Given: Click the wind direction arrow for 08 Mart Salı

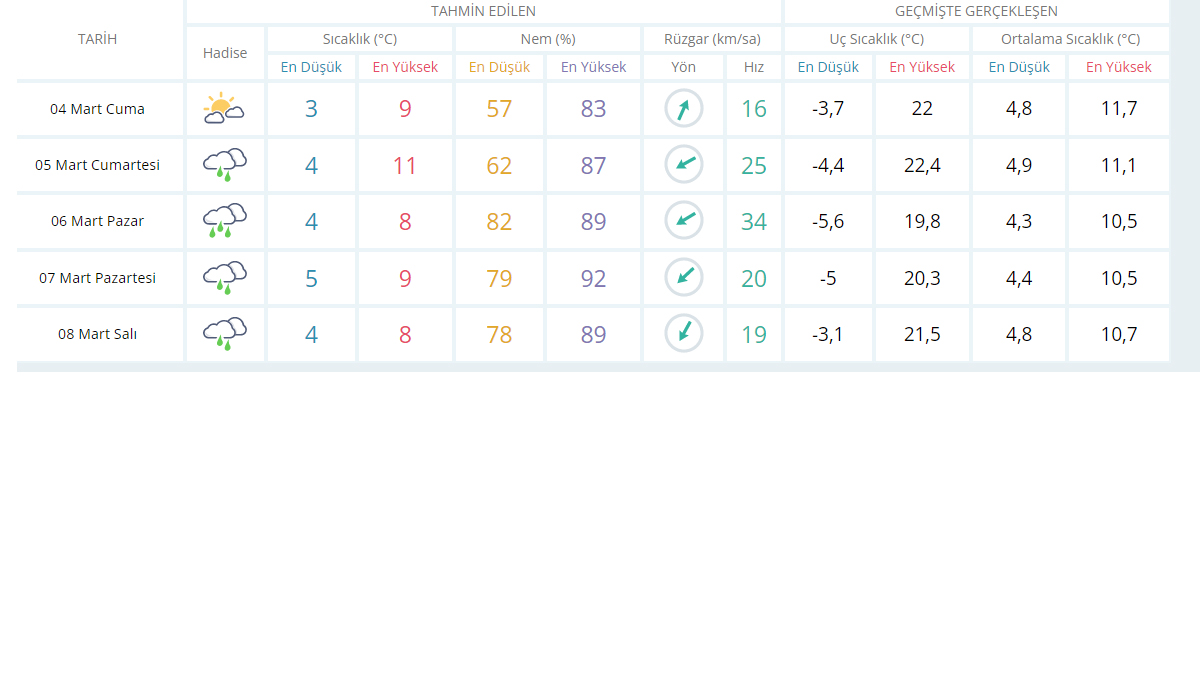Looking at the screenshot, I should (683, 334).
